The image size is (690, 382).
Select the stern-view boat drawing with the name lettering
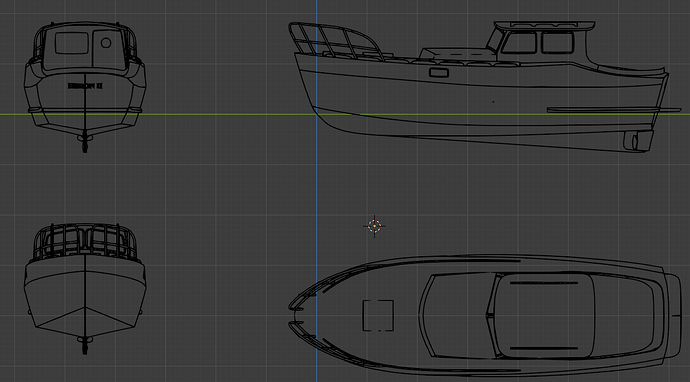pos(85,86)
